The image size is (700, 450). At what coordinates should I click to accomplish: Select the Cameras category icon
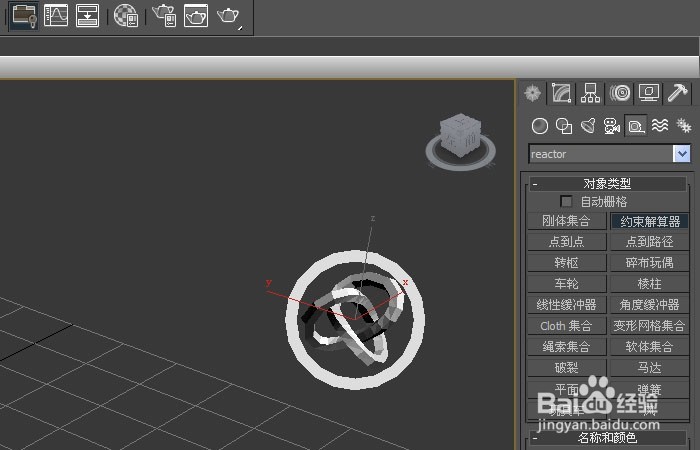tap(612, 126)
